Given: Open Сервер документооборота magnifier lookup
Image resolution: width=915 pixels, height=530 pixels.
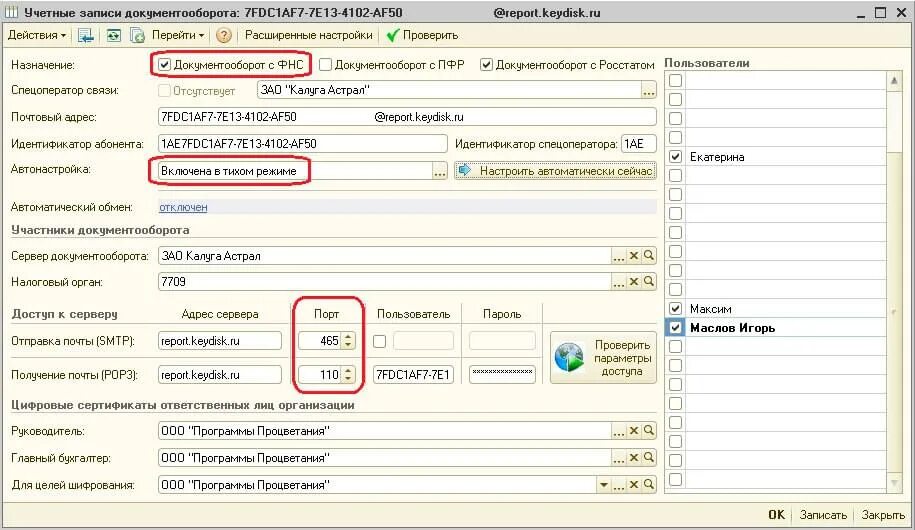Looking at the screenshot, I should [x=648, y=256].
